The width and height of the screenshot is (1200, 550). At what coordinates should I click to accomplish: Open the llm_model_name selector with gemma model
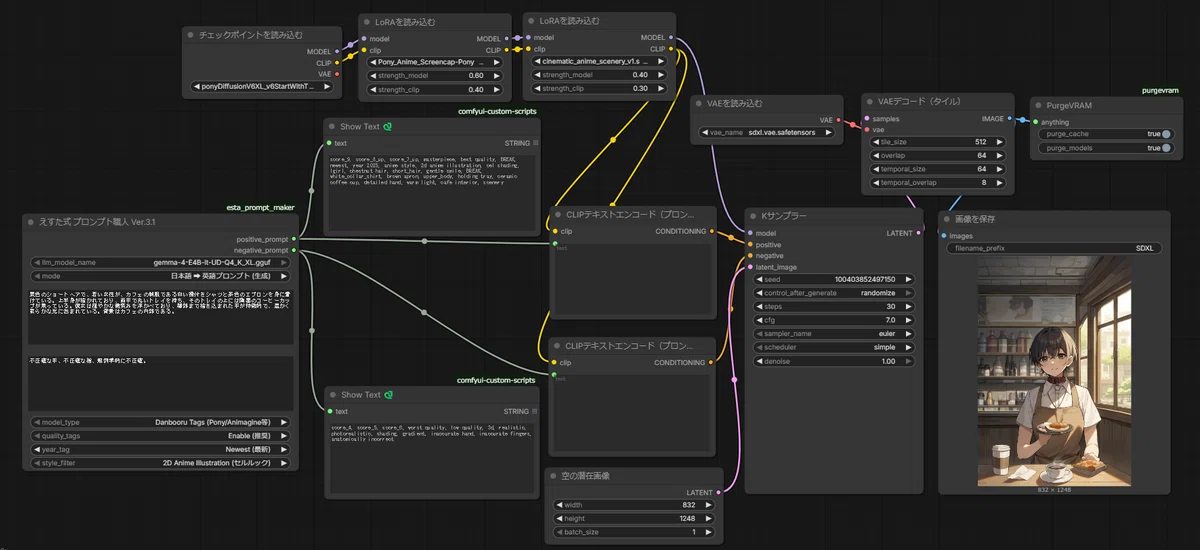(x=160, y=262)
